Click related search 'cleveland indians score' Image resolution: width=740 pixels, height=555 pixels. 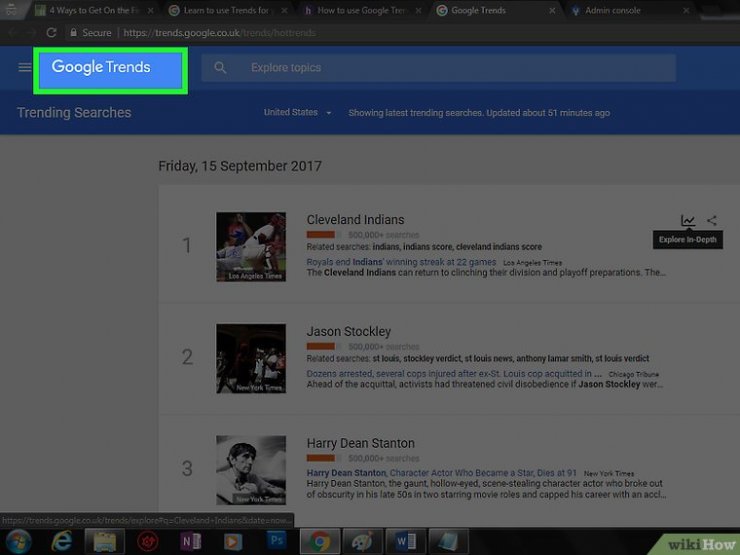pos(499,247)
